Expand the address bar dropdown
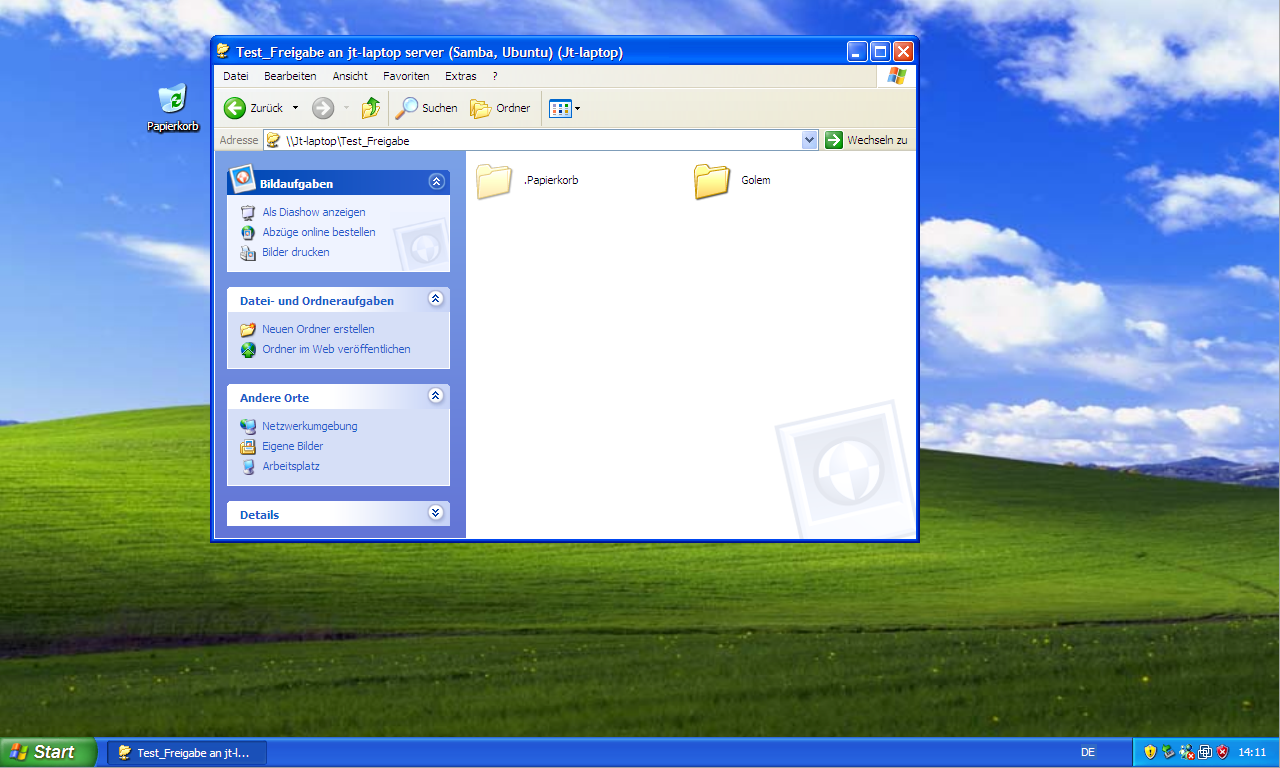Image resolution: width=1280 pixels, height=768 pixels. 810,141
